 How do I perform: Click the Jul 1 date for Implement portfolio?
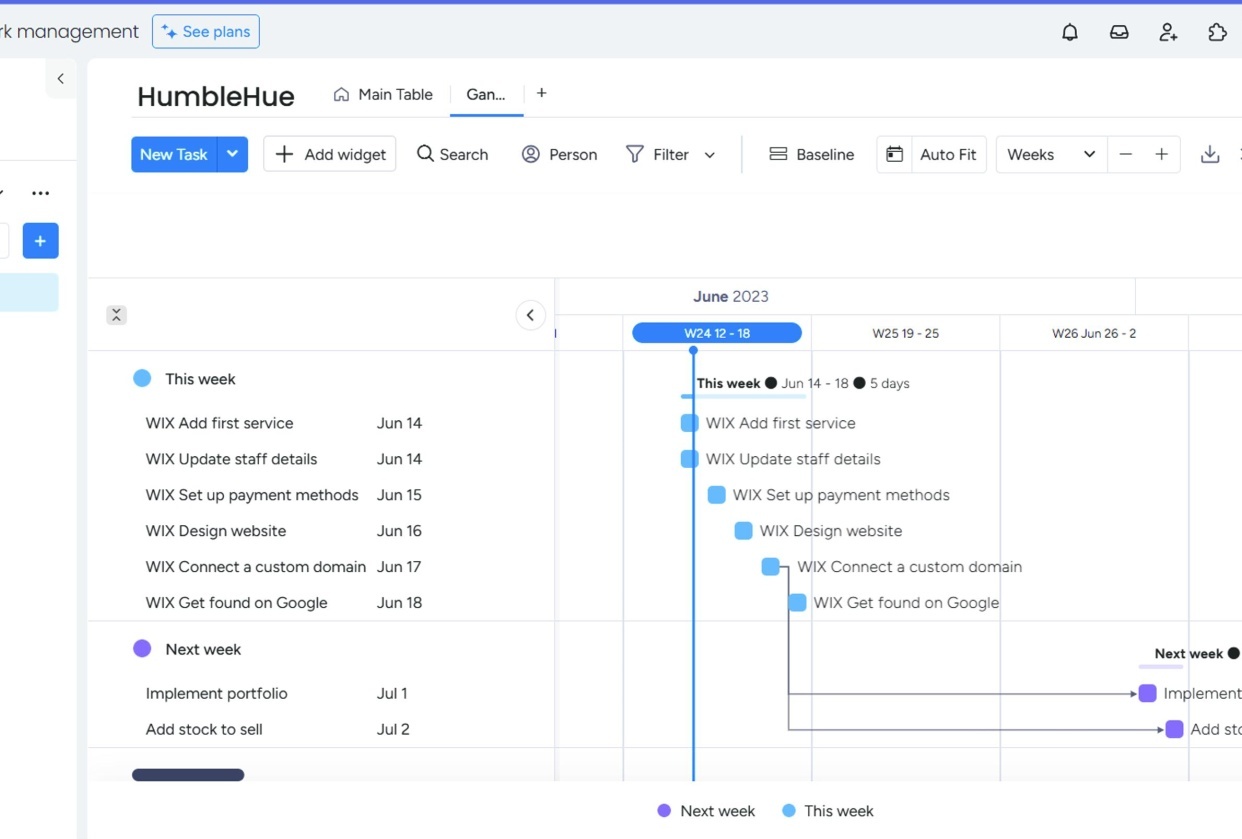pos(392,693)
